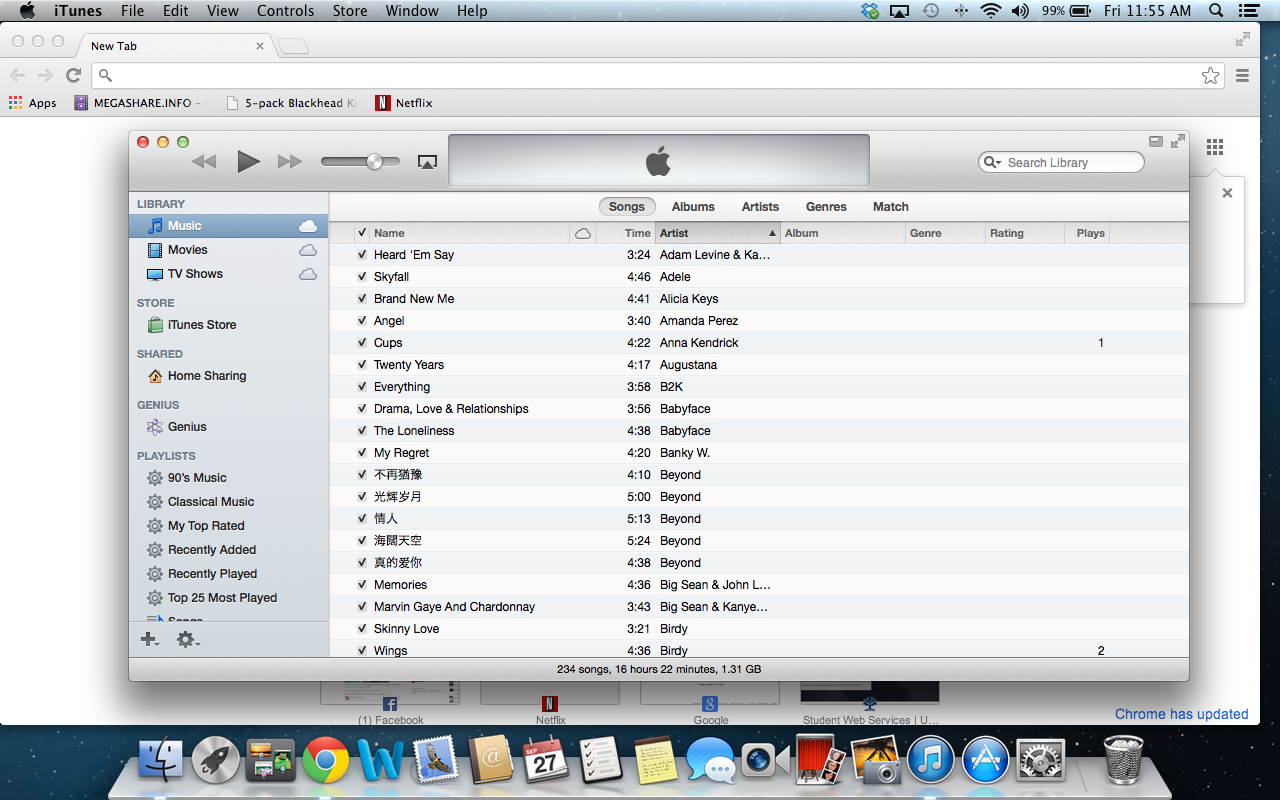Reload the page in Chrome
1280x800 pixels.
(x=73, y=75)
